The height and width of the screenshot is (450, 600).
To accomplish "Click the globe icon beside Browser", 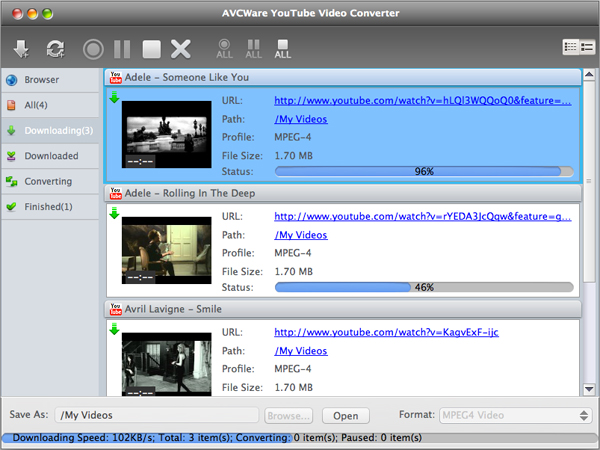I will click(x=12, y=80).
